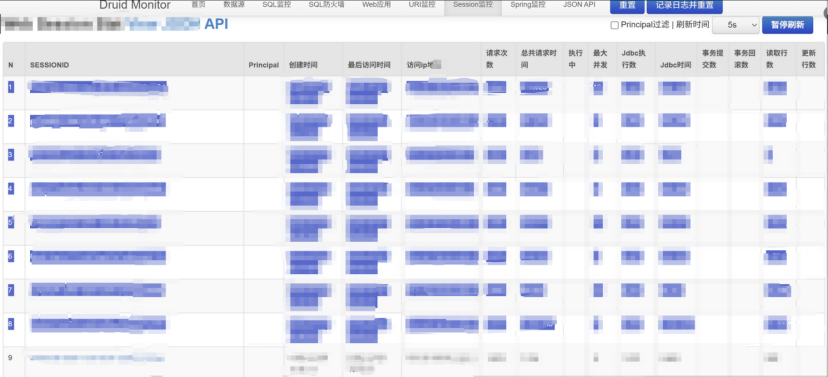
Task: Click the 记录日志并重置 button
Action: 684,6
